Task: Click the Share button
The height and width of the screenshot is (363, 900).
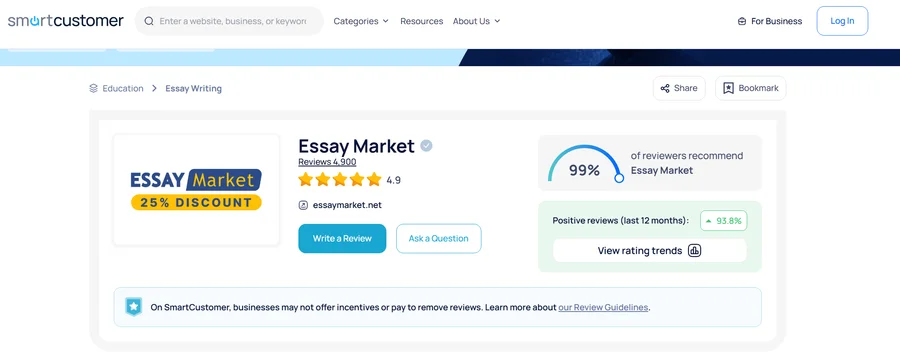Action: (x=679, y=88)
